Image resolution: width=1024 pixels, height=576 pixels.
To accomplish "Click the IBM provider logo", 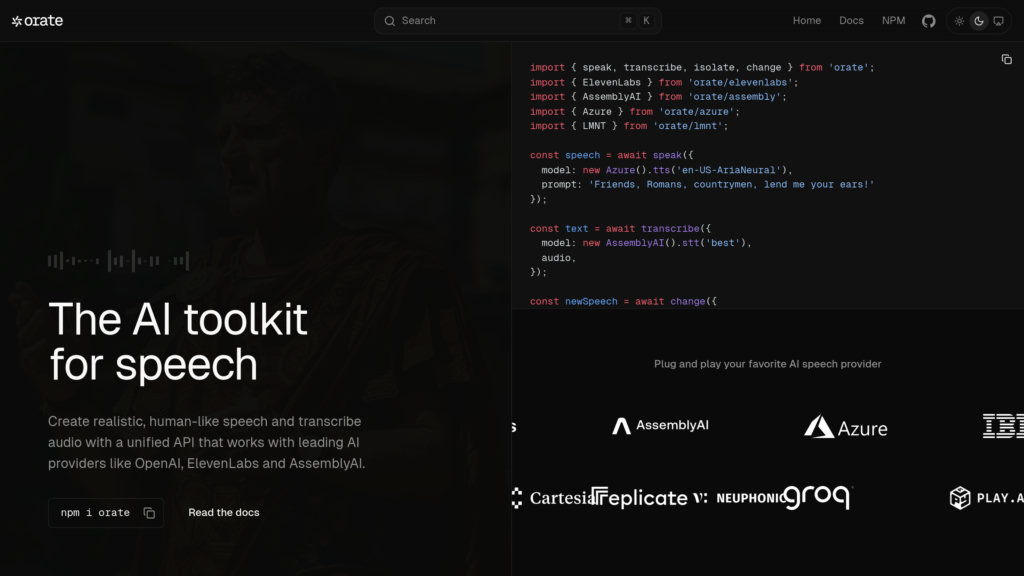I will click(1003, 426).
